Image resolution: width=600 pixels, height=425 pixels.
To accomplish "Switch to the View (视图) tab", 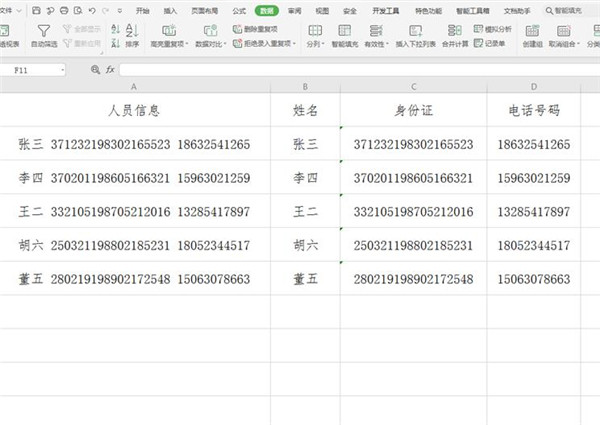I will (x=322, y=11).
